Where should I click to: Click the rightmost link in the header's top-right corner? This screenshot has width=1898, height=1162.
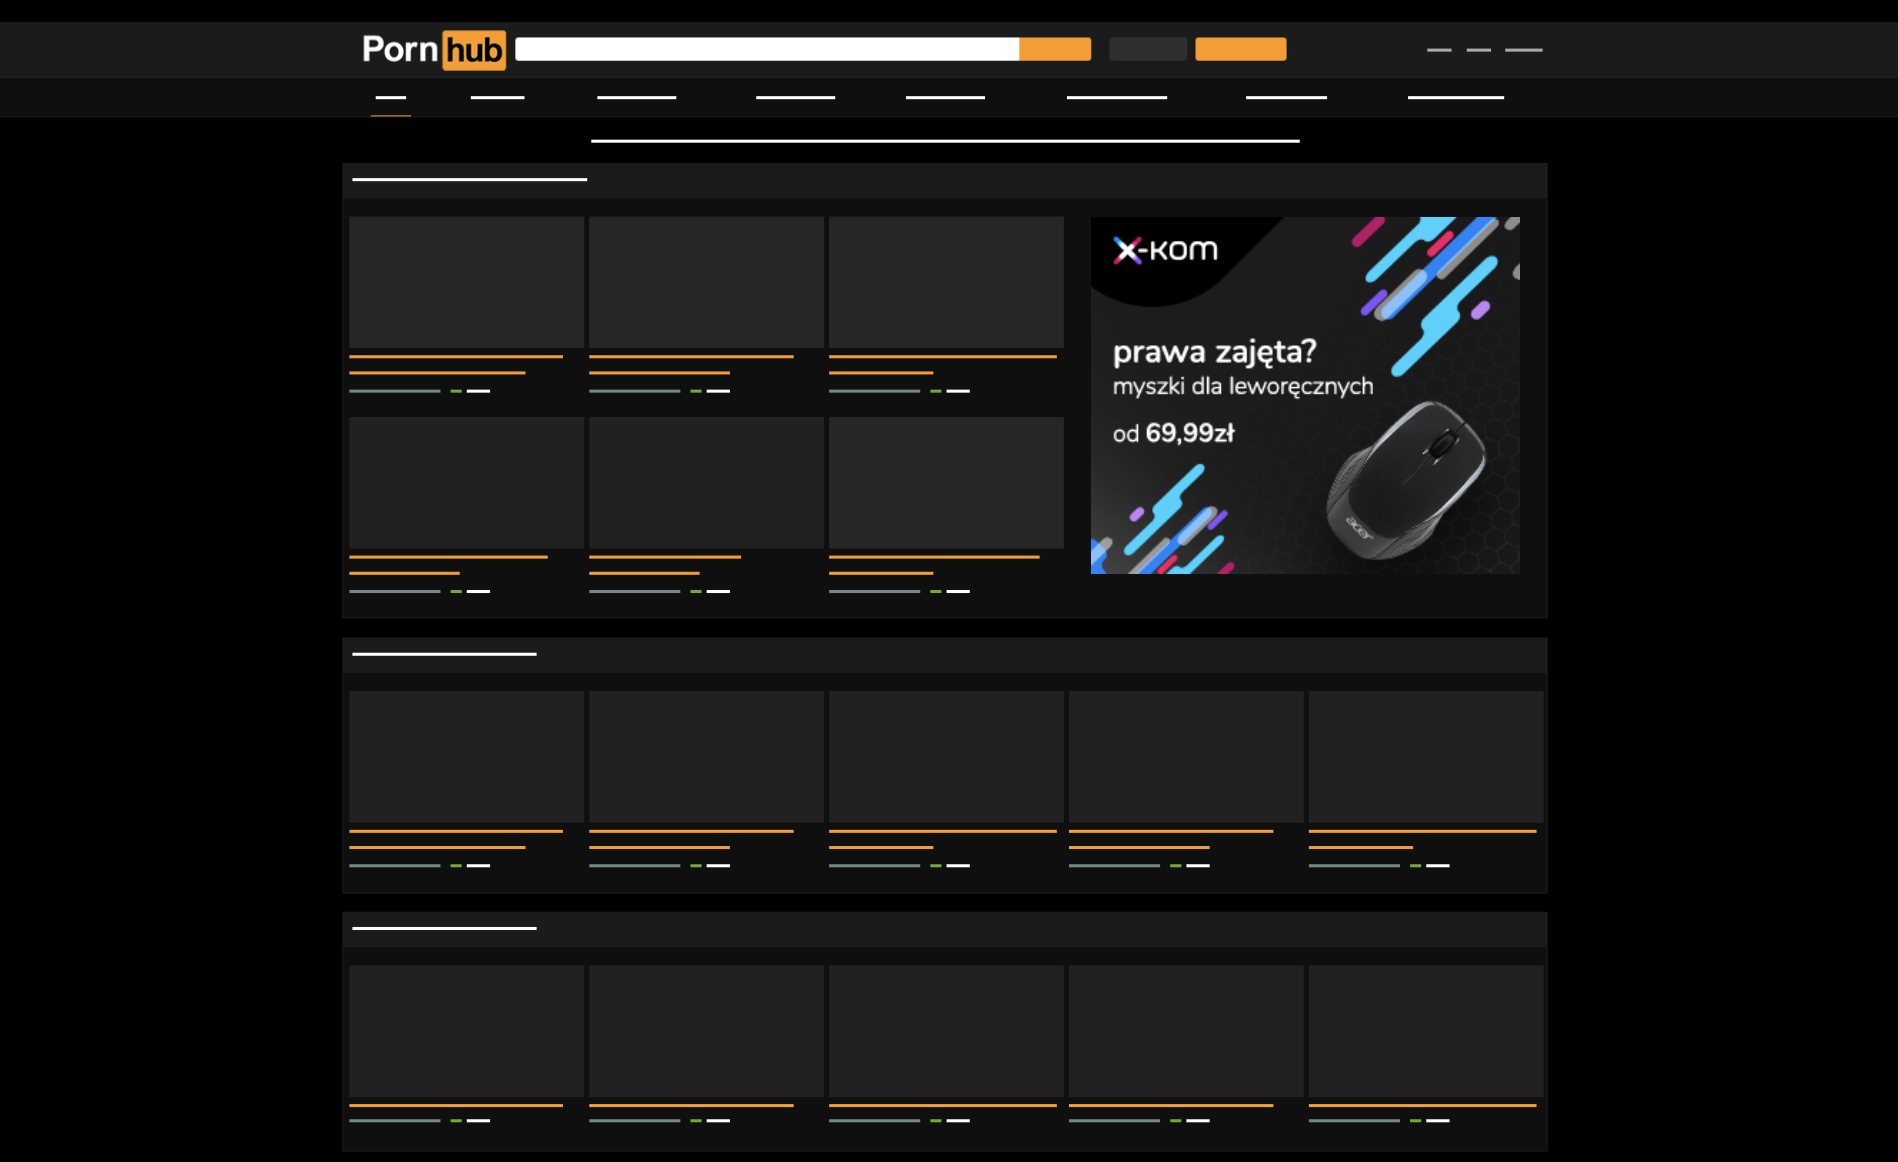(1523, 49)
